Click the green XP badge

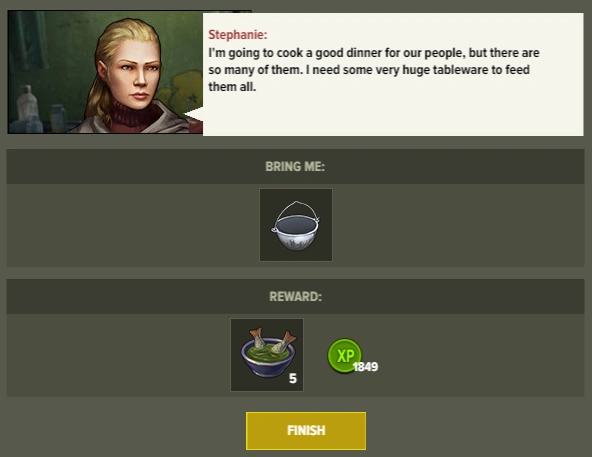344,355
